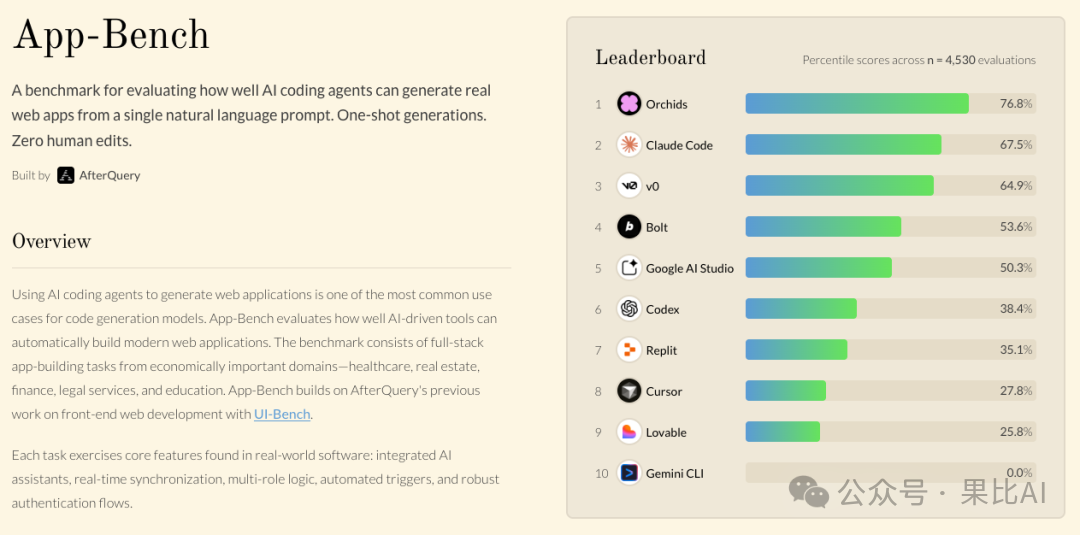Click the Google AI Studio icon
The image size is (1080, 535).
pyautogui.click(x=629, y=268)
